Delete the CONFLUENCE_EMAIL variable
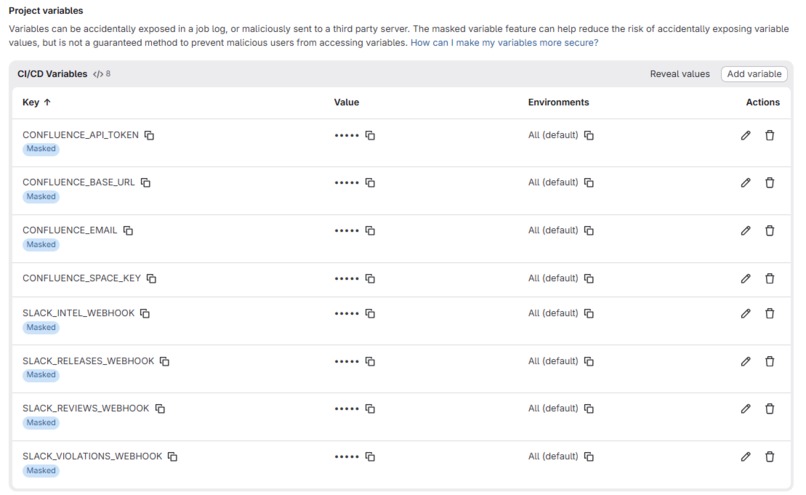806x495 pixels. click(770, 230)
